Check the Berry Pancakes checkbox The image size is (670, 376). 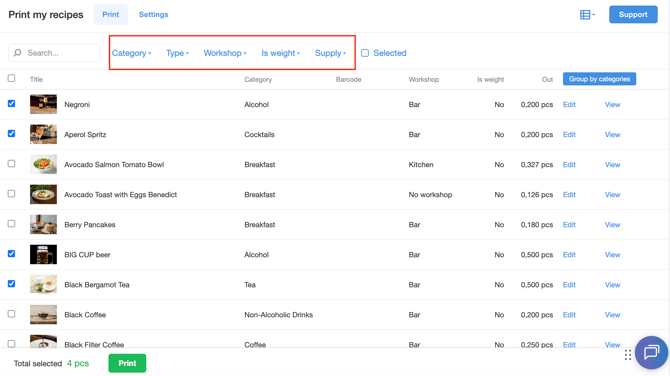point(12,223)
